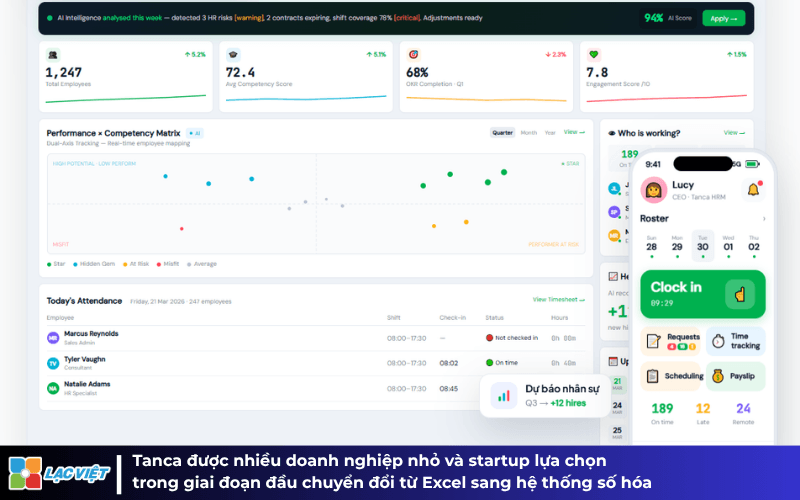Switch matrix to Year view
Screen dimensions: 800x500
pyautogui.click(x=549, y=133)
